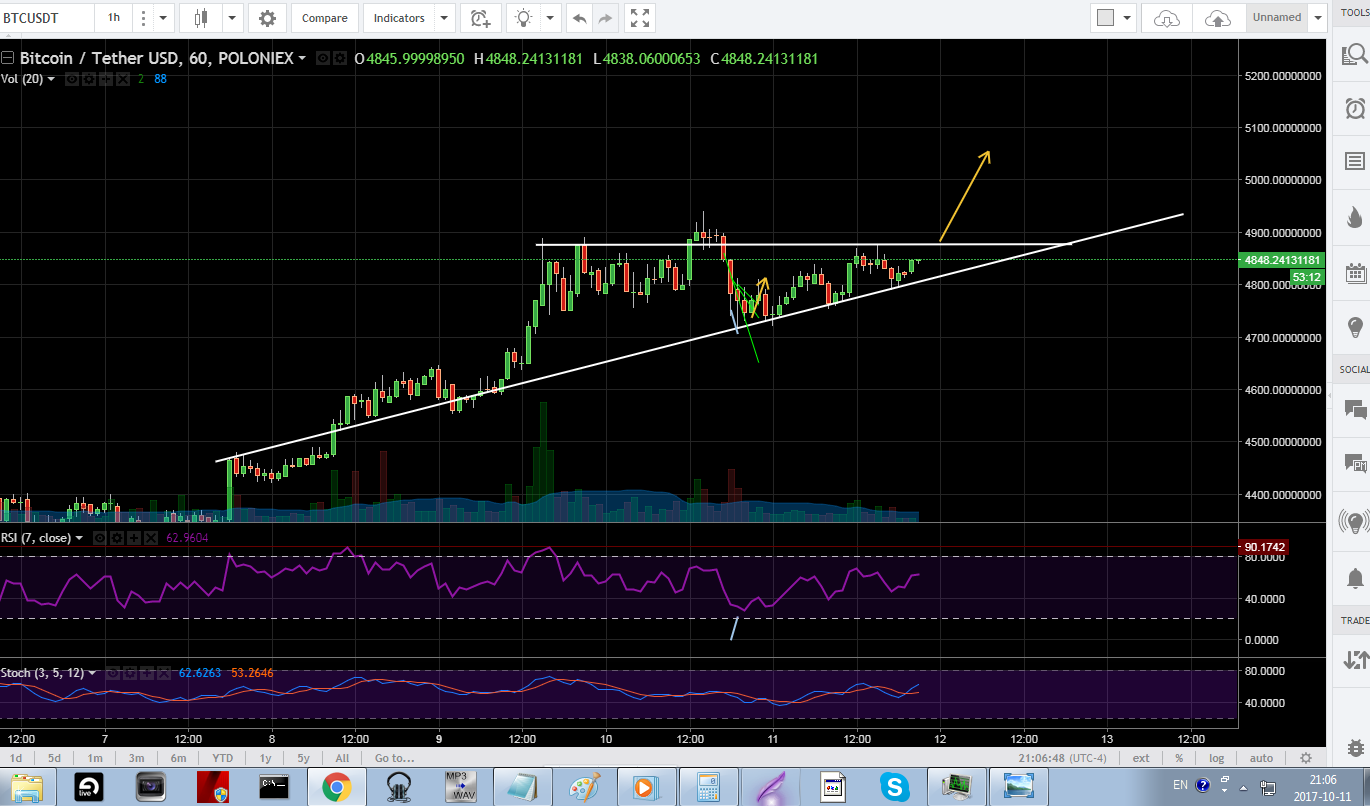Click the Compare button
Viewport: 1370px width, 806px height.
325,18
